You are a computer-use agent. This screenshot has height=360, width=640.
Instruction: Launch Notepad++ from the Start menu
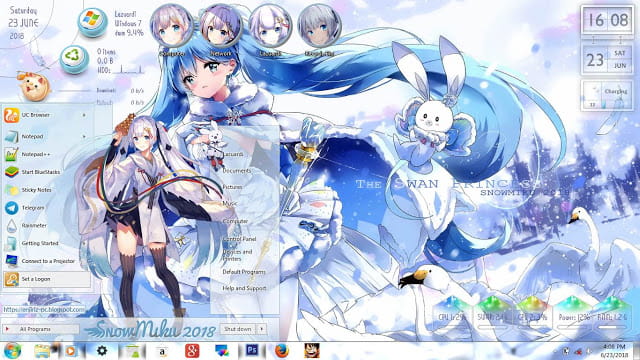46,154
